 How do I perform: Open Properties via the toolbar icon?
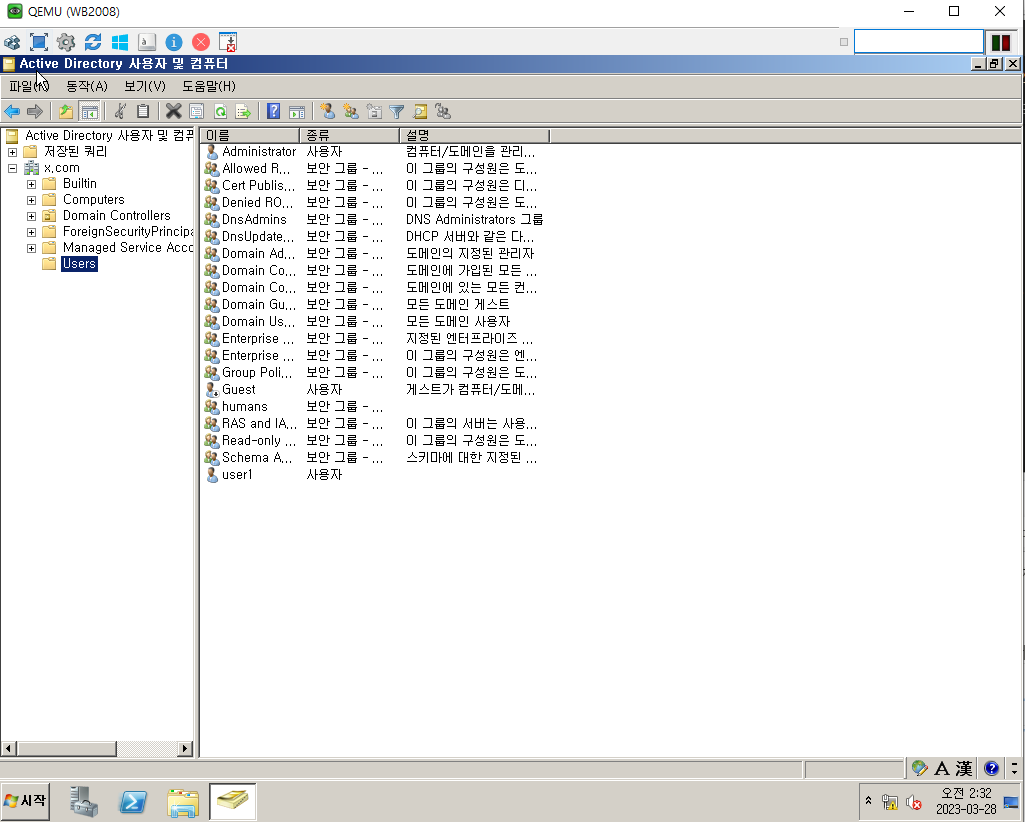197,112
